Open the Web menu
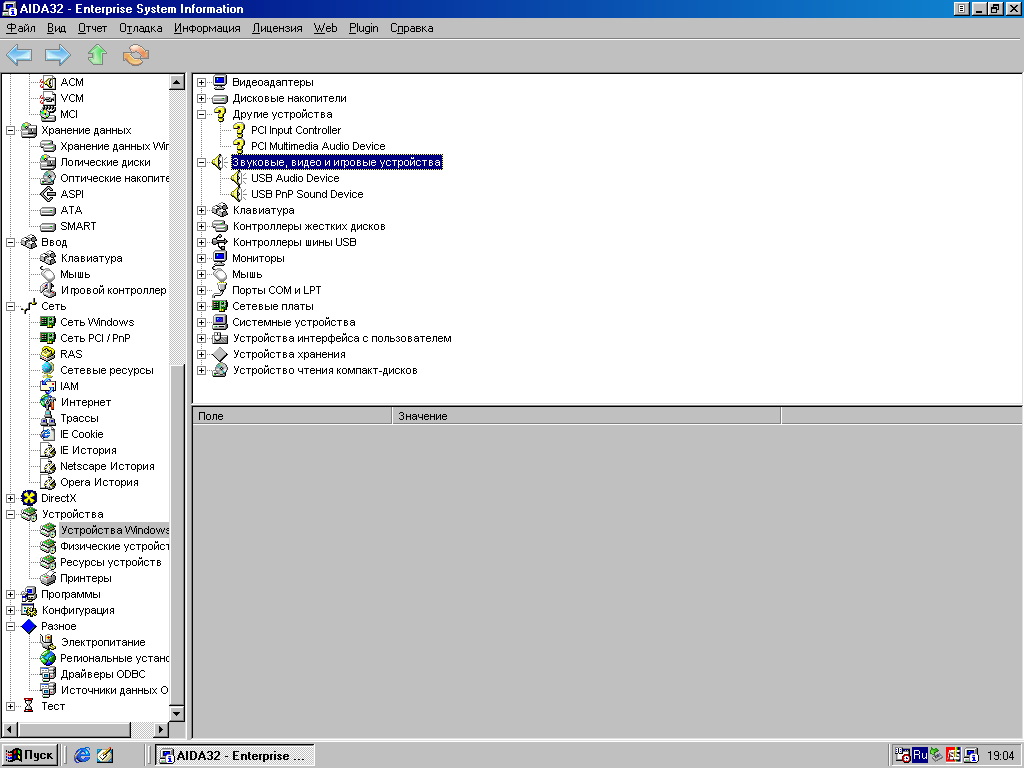This screenshot has height=768, width=1024. coord(325,28)
